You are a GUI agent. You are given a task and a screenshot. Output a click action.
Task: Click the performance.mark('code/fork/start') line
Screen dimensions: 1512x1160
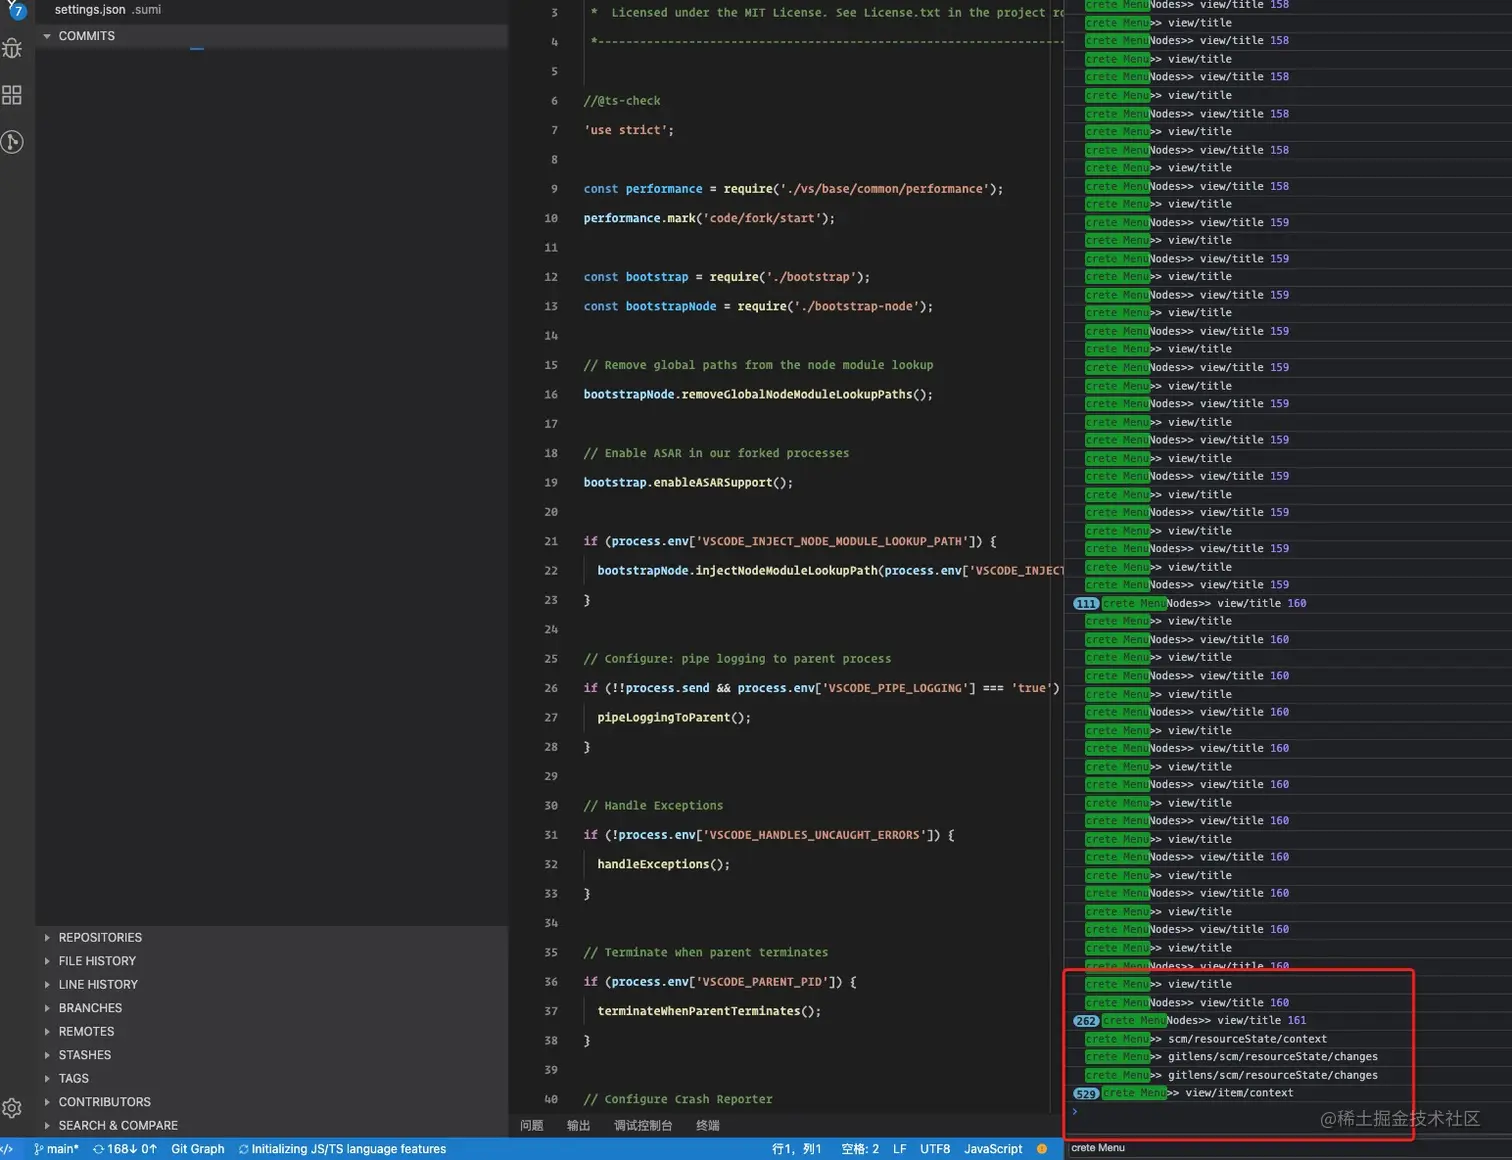pyautogui.click(x=709, y=218)
